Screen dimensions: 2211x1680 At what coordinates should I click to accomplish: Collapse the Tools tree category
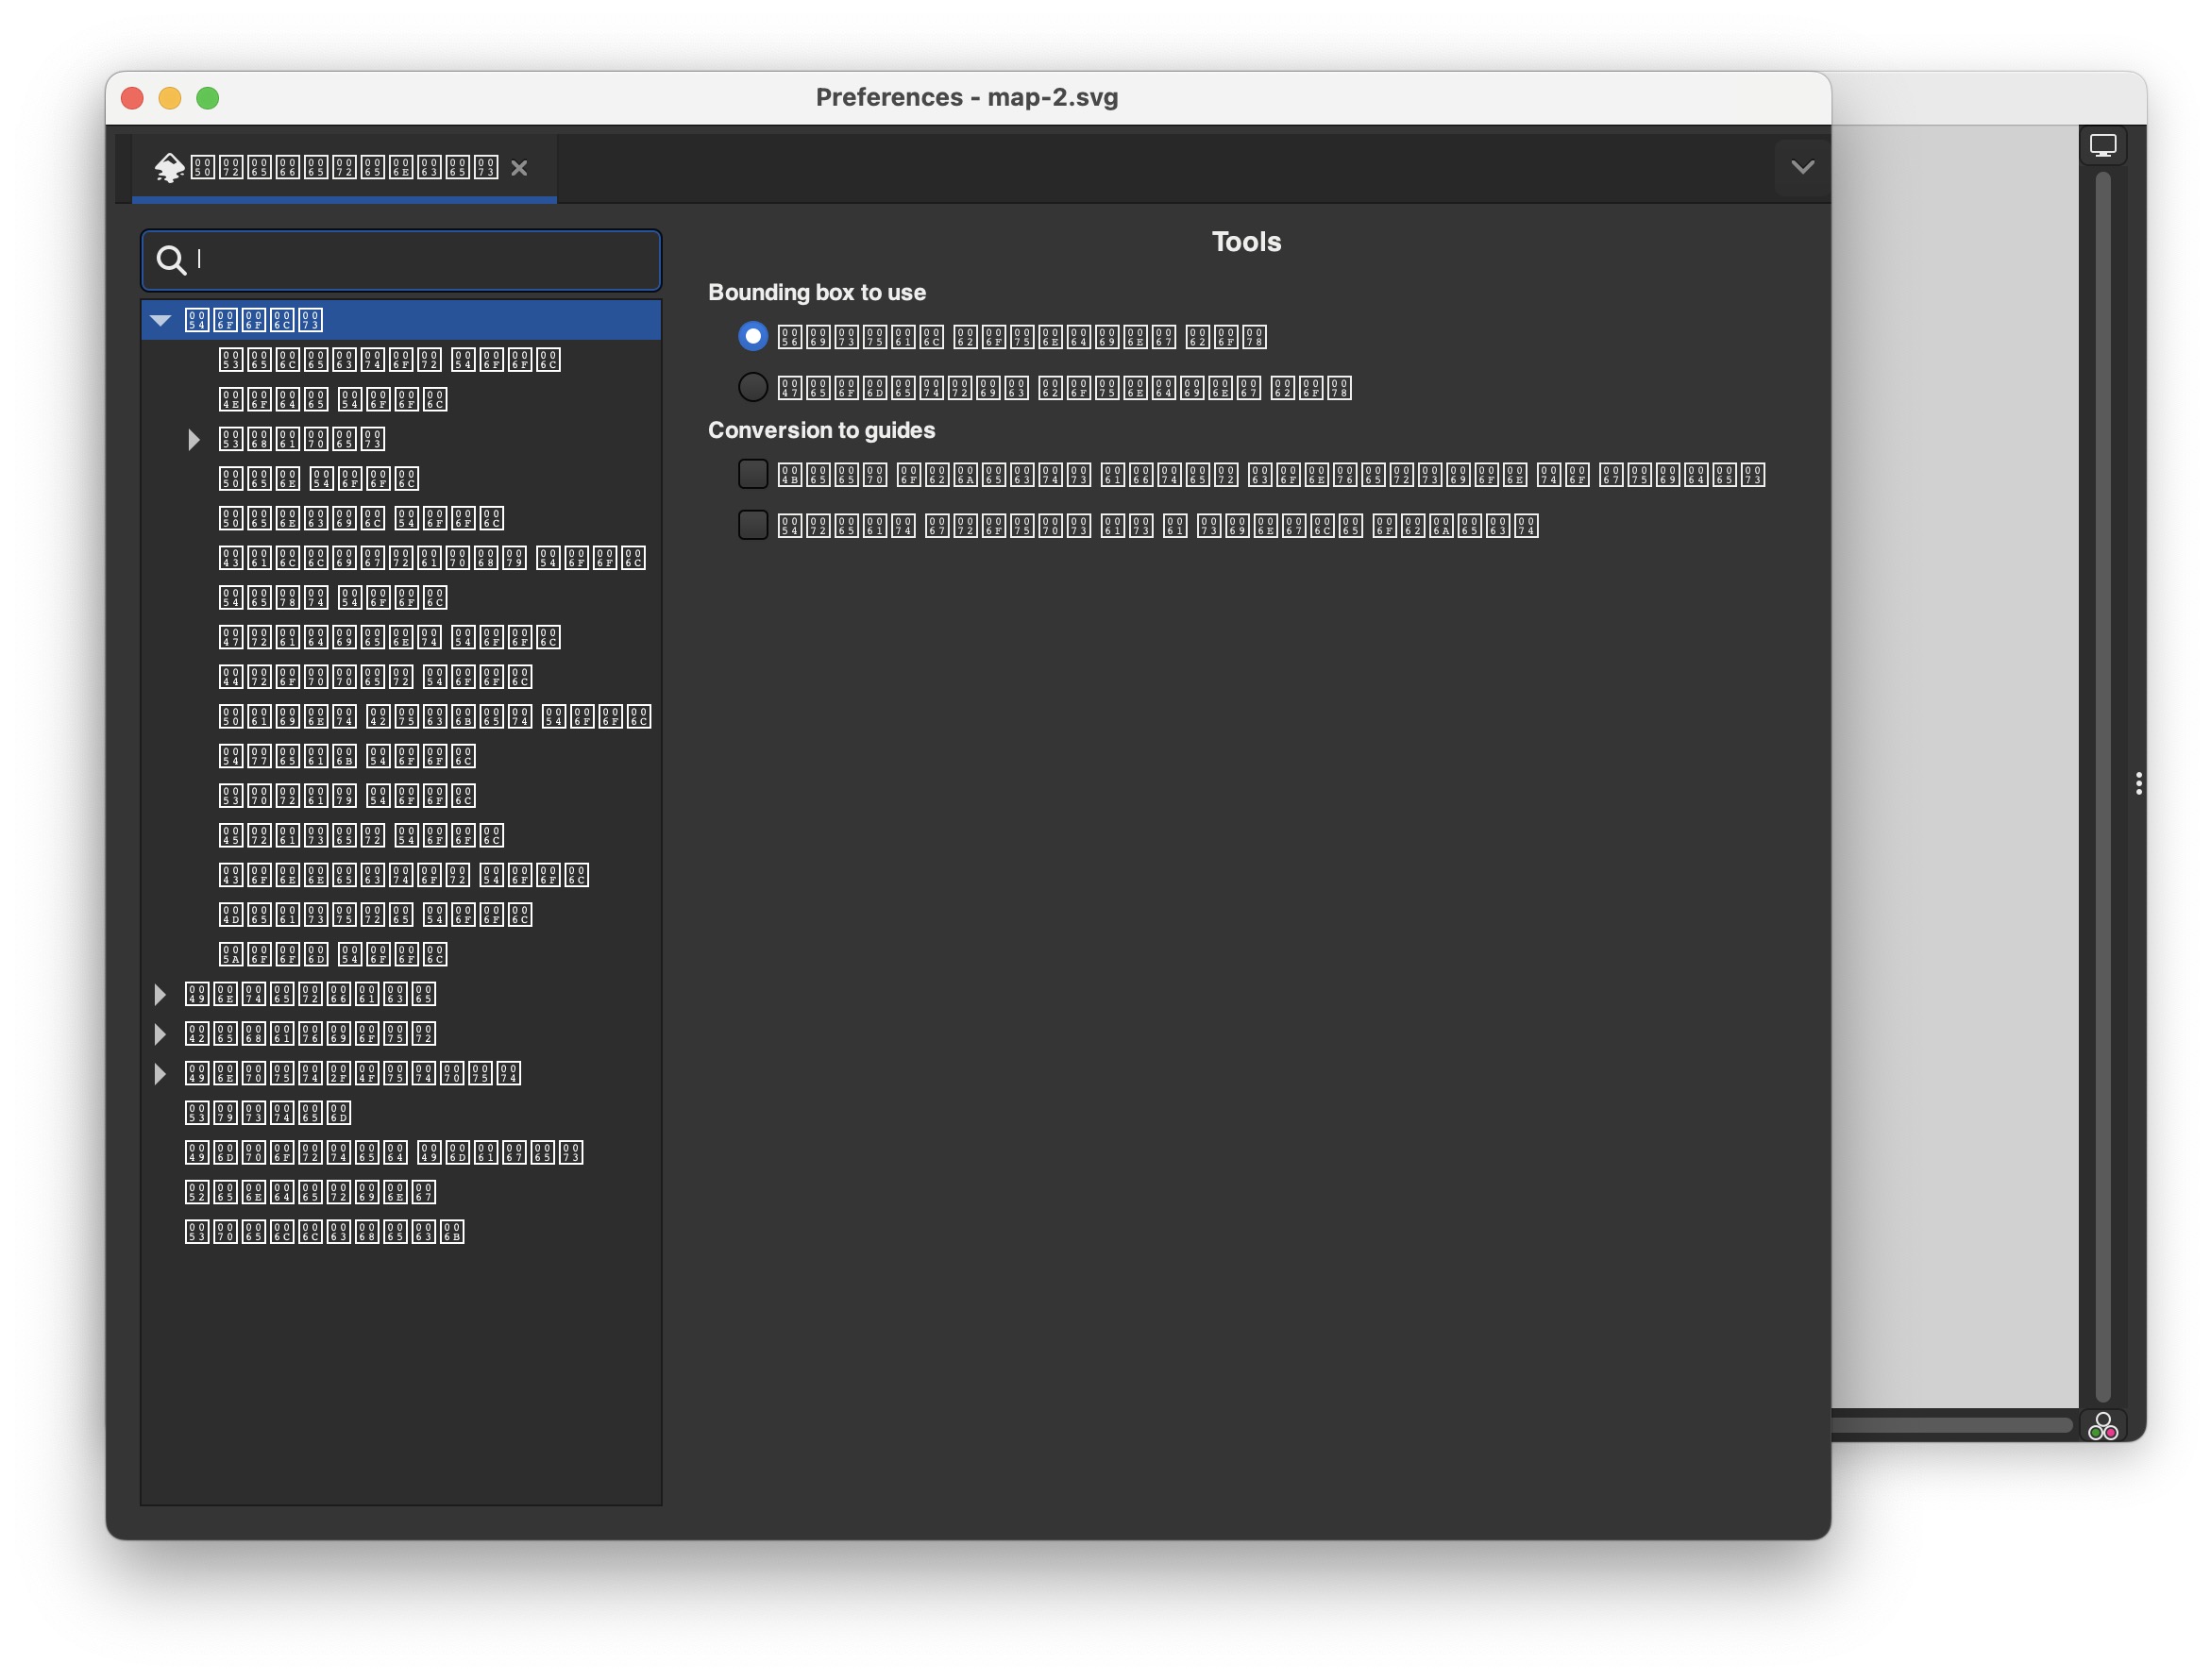pyautogui.click(x=160, y=320)
